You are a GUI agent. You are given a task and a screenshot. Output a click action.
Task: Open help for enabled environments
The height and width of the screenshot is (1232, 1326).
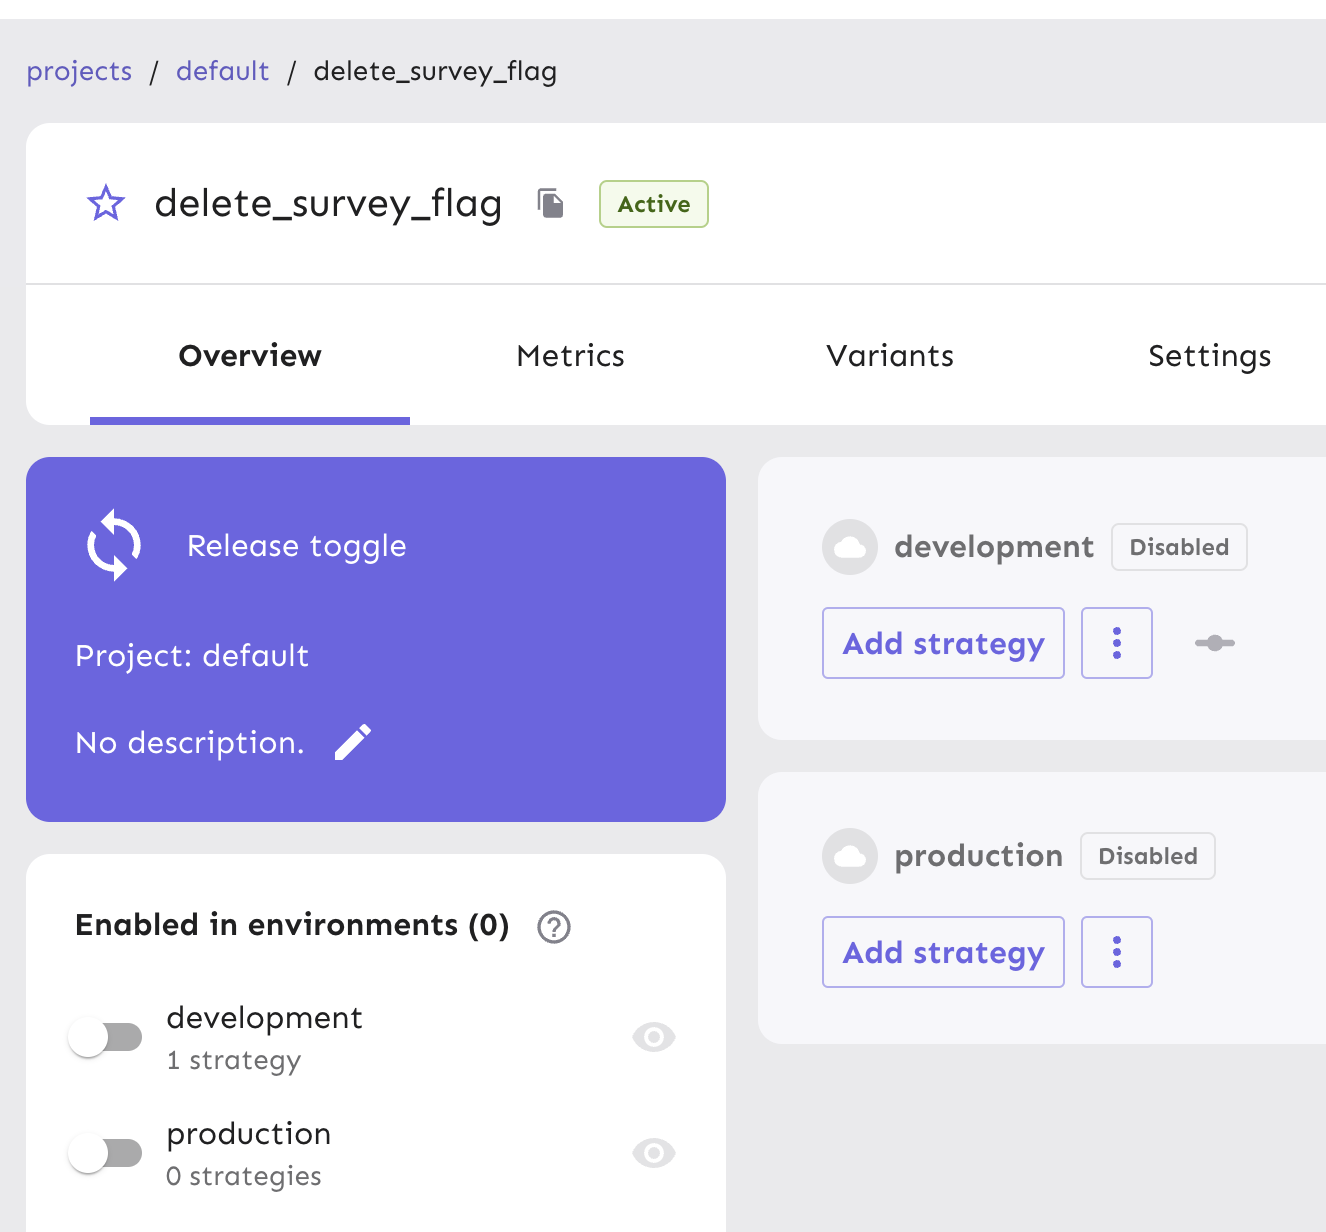click(x=553, y=927)
